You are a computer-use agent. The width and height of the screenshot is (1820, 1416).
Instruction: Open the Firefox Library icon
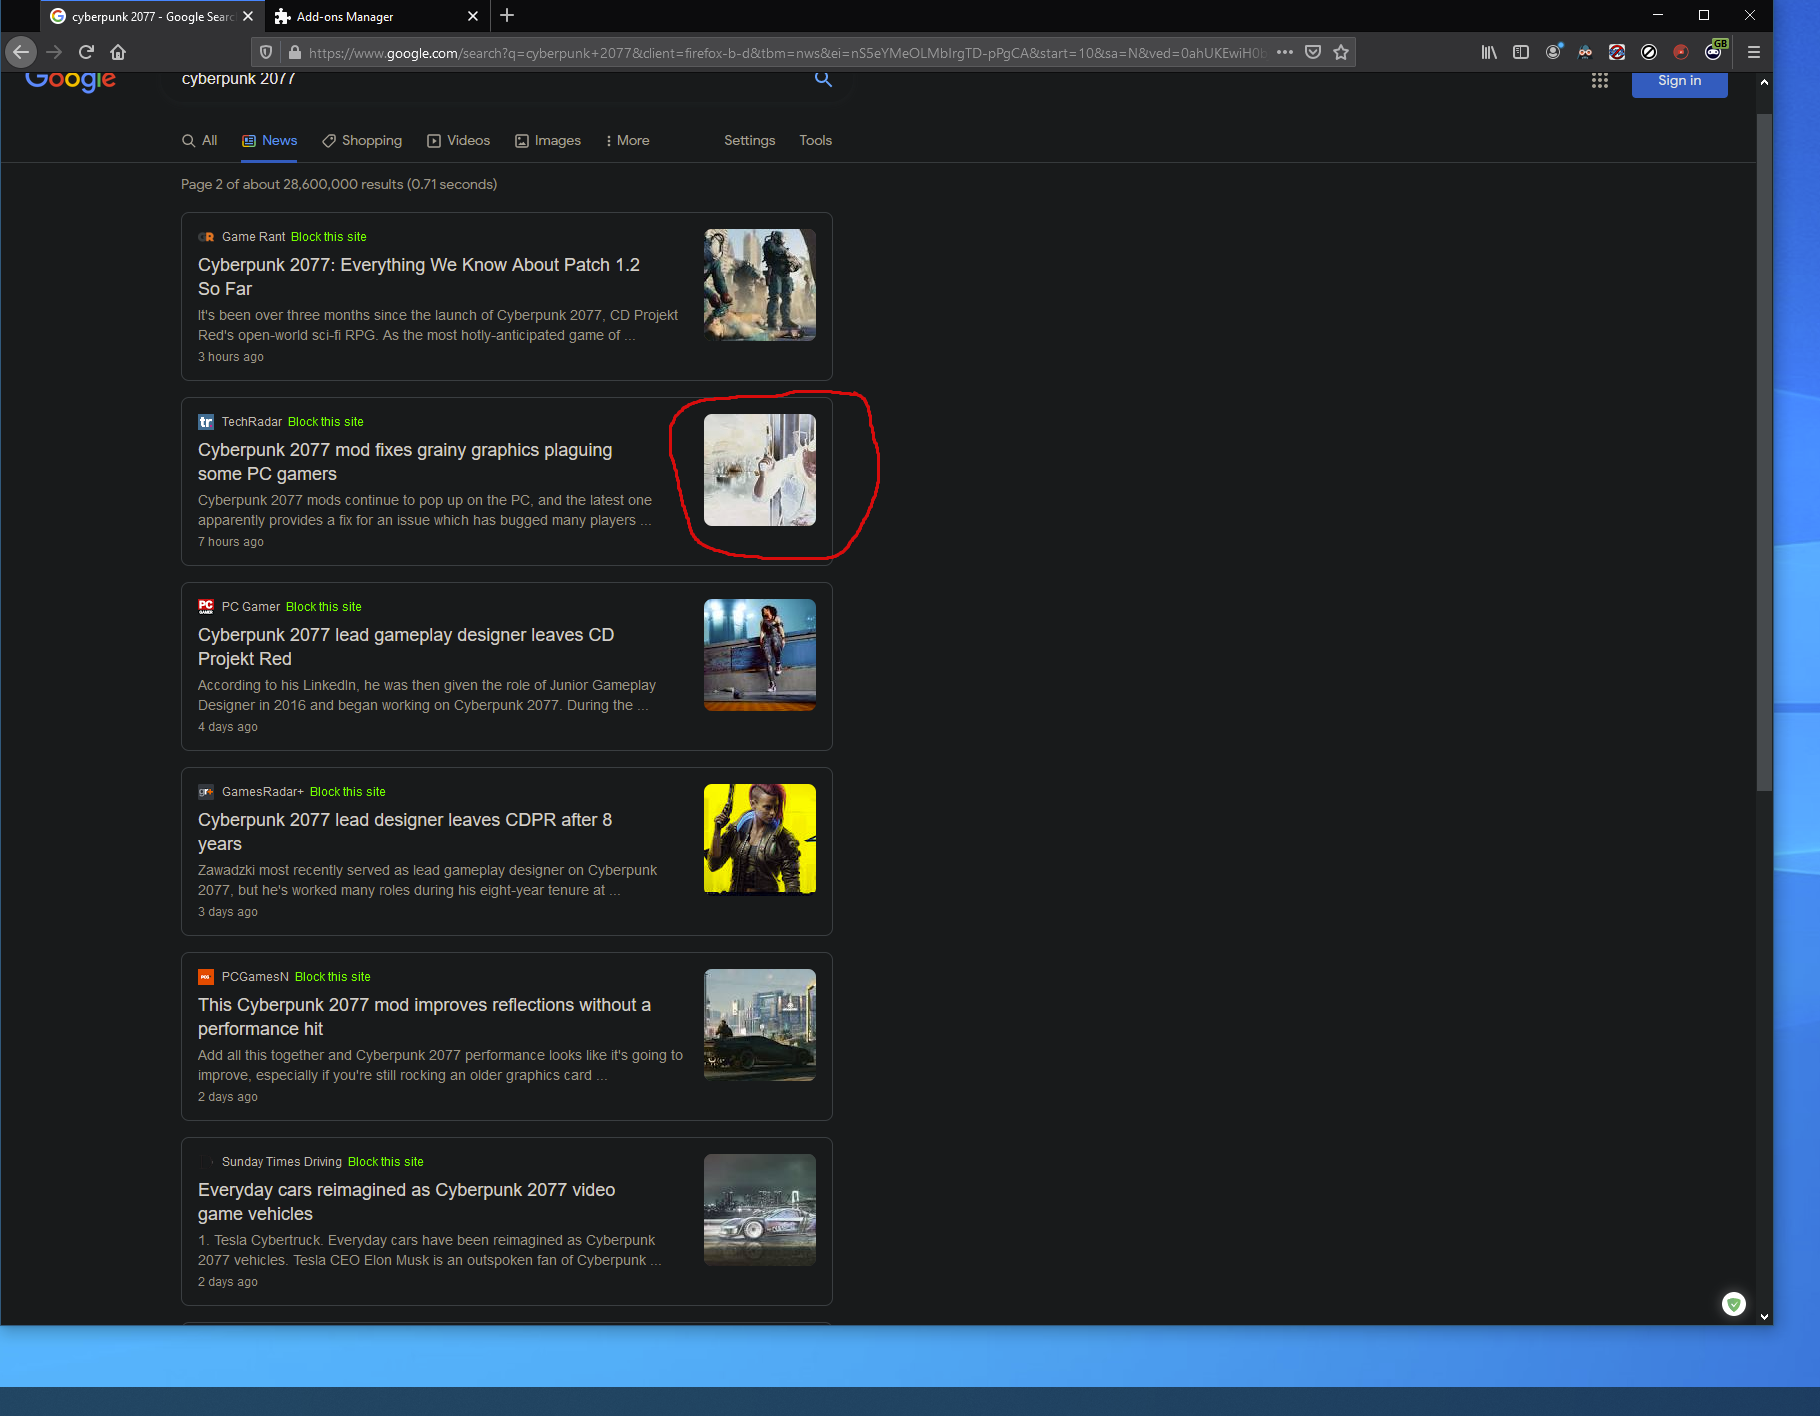click(1489, 52)
